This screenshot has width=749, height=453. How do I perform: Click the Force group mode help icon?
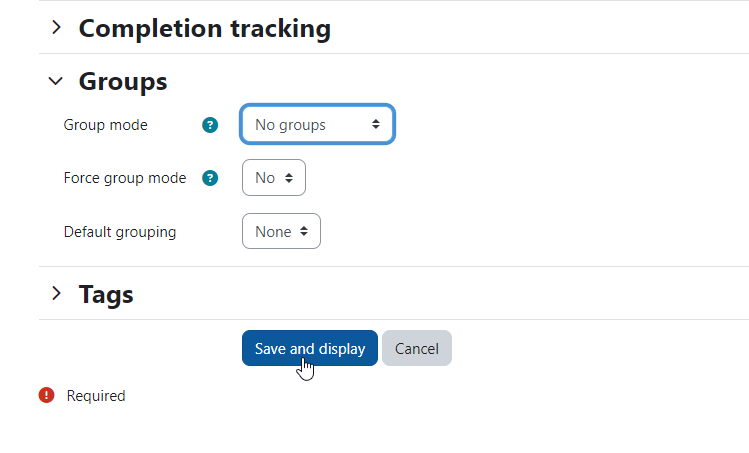pyautogui.click(x=210, y=178)
